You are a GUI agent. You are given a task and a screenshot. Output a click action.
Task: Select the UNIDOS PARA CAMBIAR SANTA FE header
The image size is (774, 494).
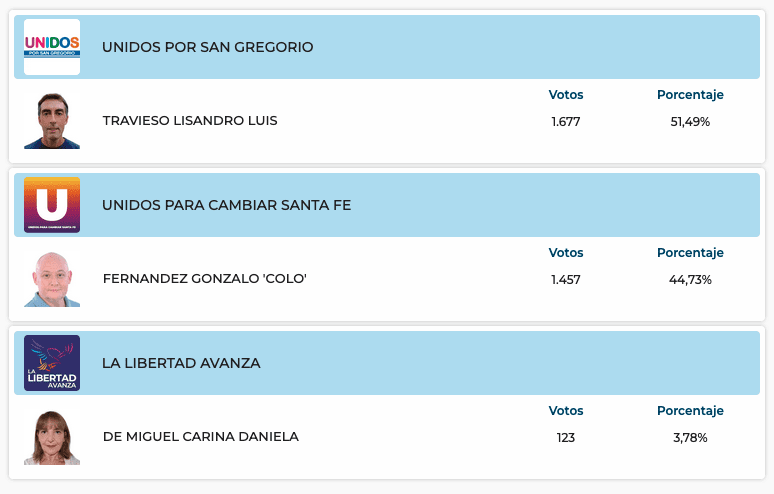click(x=226, y=205)
